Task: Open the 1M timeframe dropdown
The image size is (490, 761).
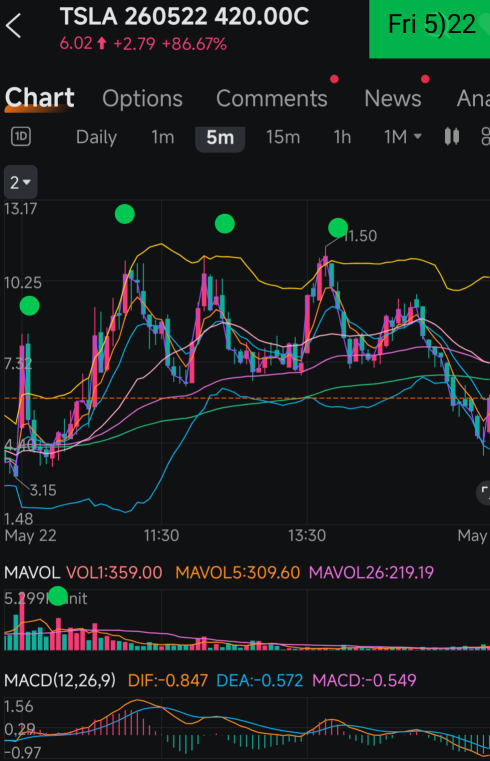Action: point(402,137)
